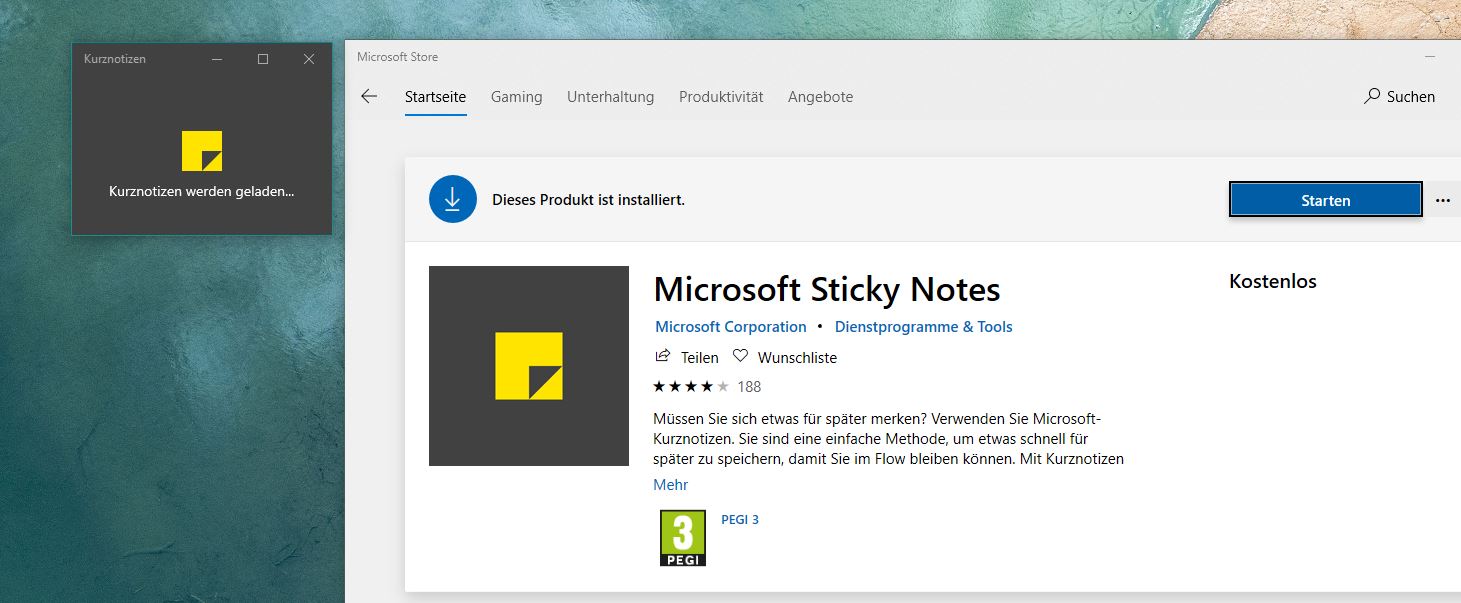Viewport: 1461px width, 603px height.
Task: Open Suchen in Microsoft Store
Action: coord(1399,97)
